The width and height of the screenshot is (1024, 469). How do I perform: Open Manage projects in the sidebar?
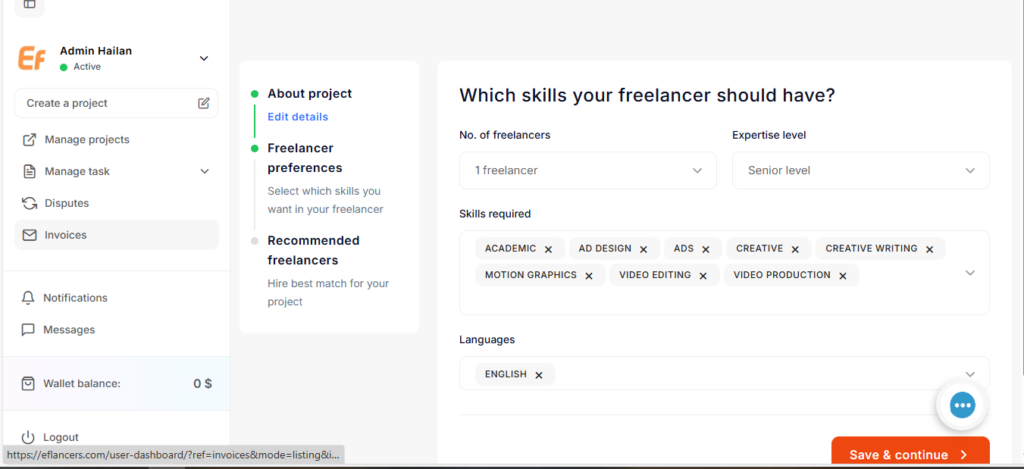point(86,139)
